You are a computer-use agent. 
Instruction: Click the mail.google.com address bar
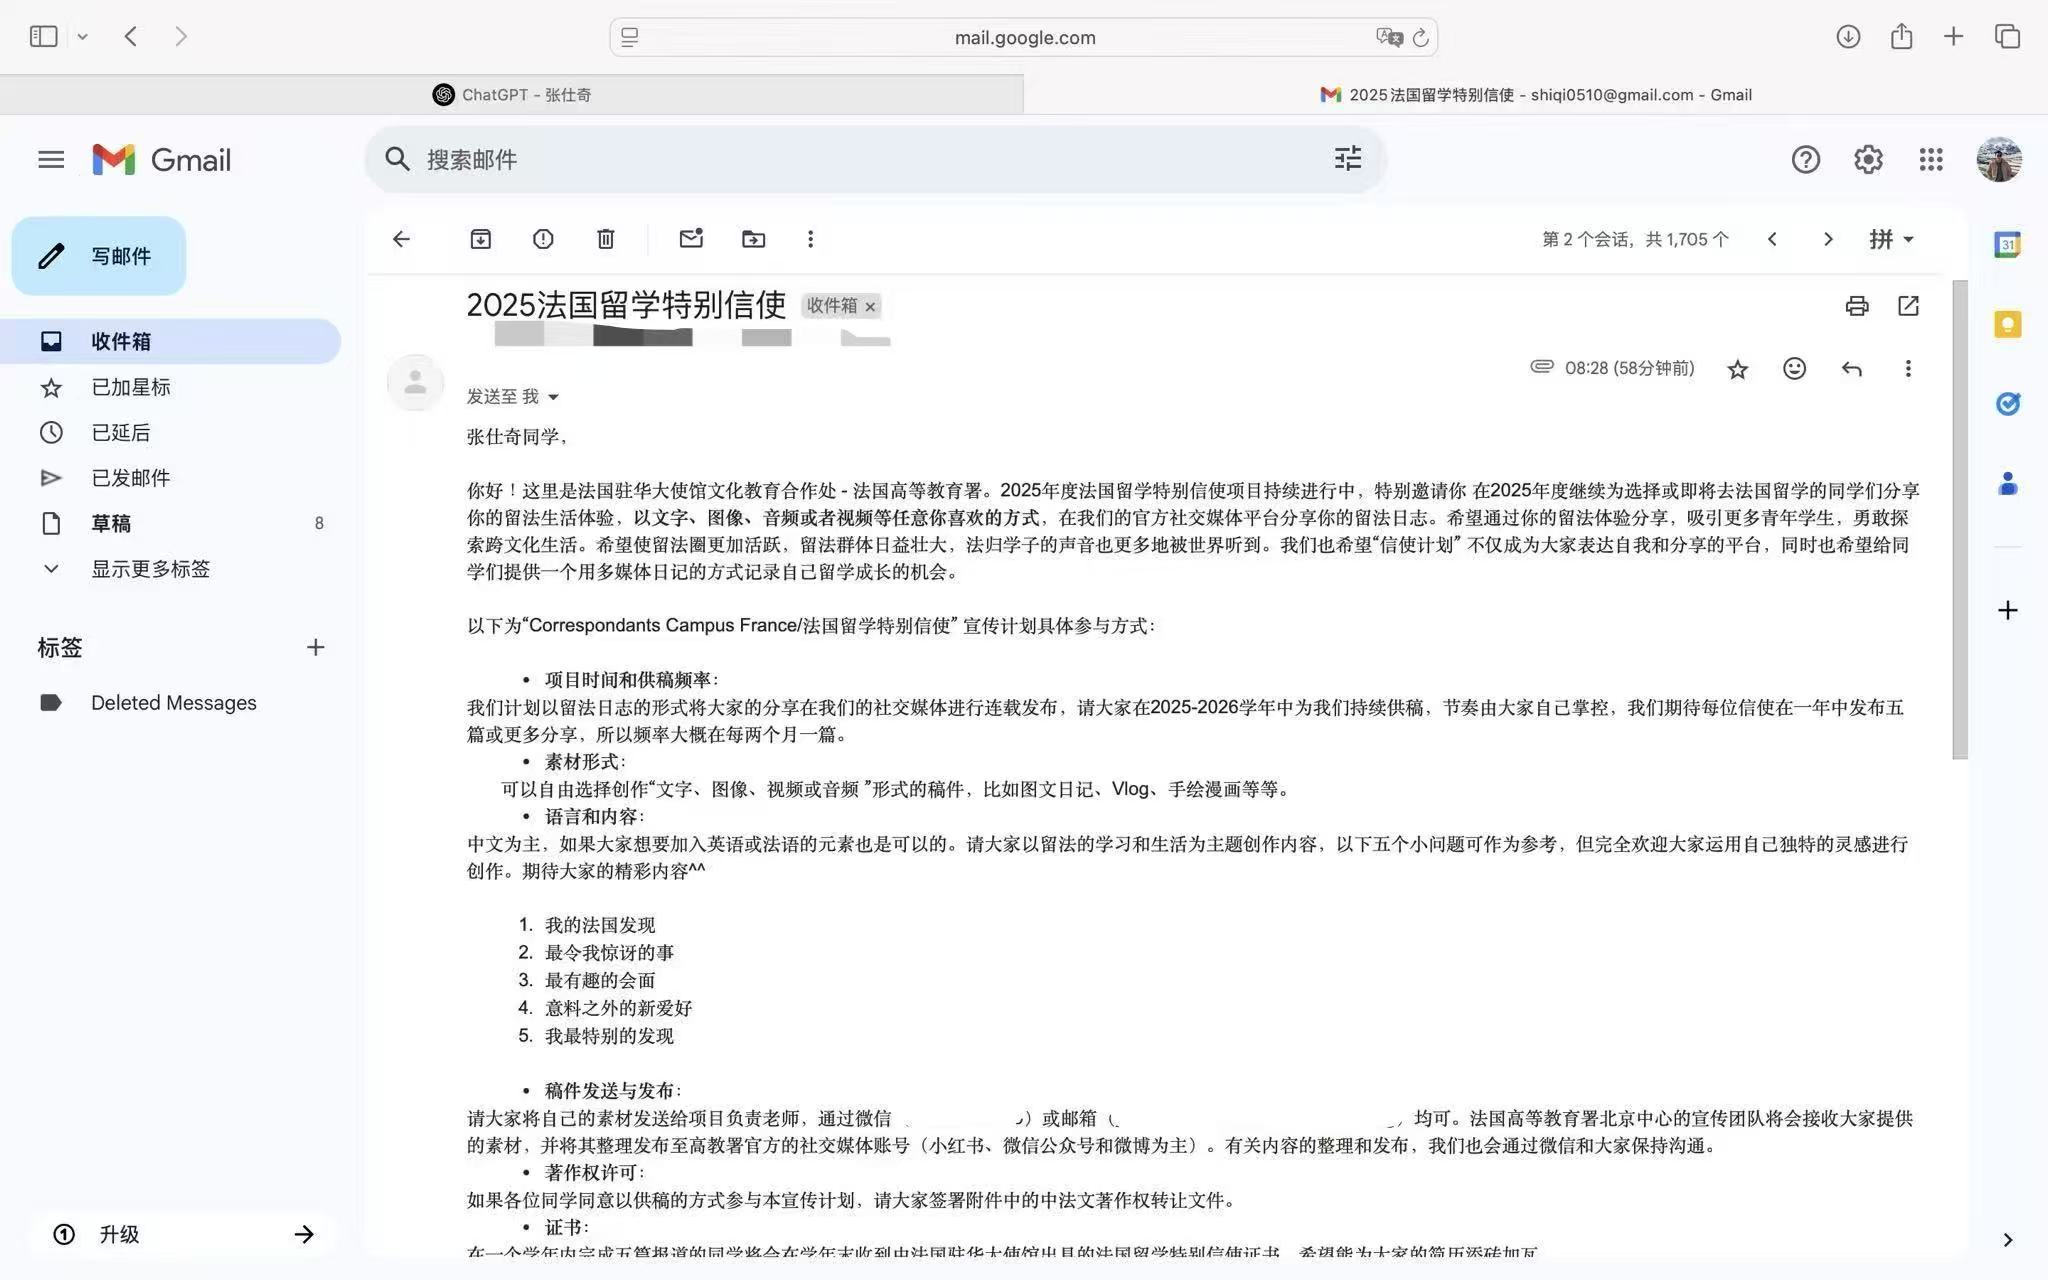point(1024,37)
